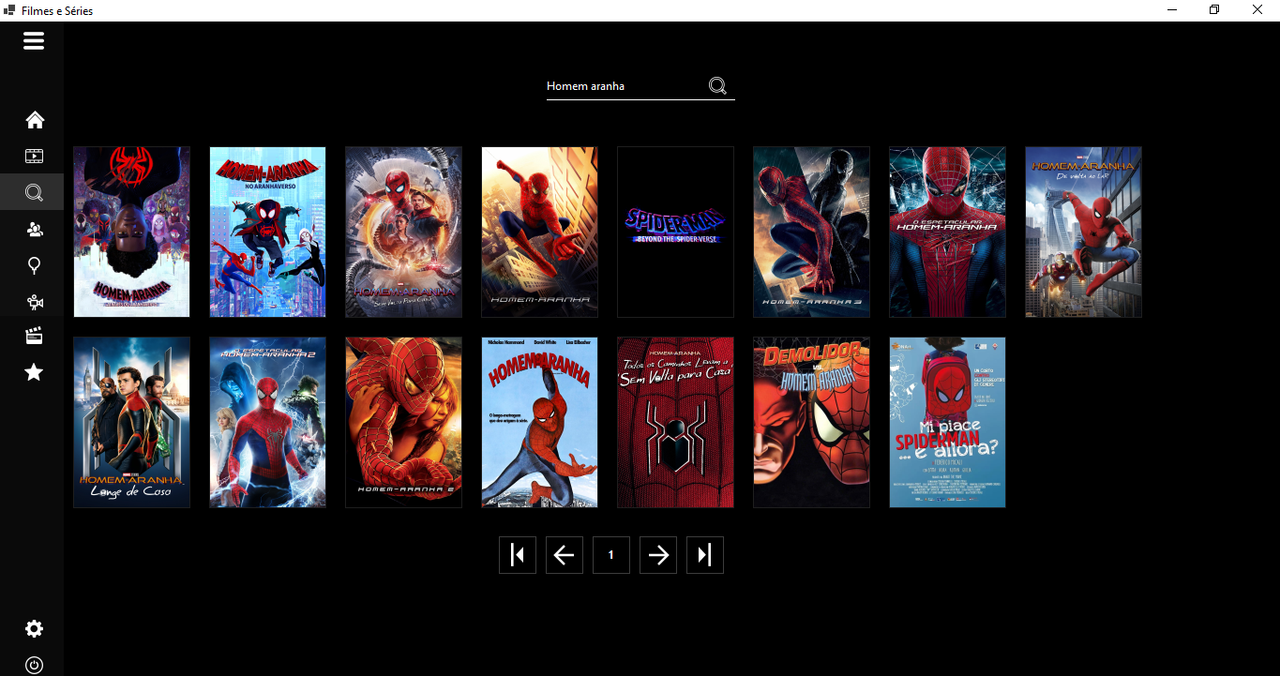Screen dimensions: 1280x676
Task: Select the sidebar search icon
Action: 34,193
